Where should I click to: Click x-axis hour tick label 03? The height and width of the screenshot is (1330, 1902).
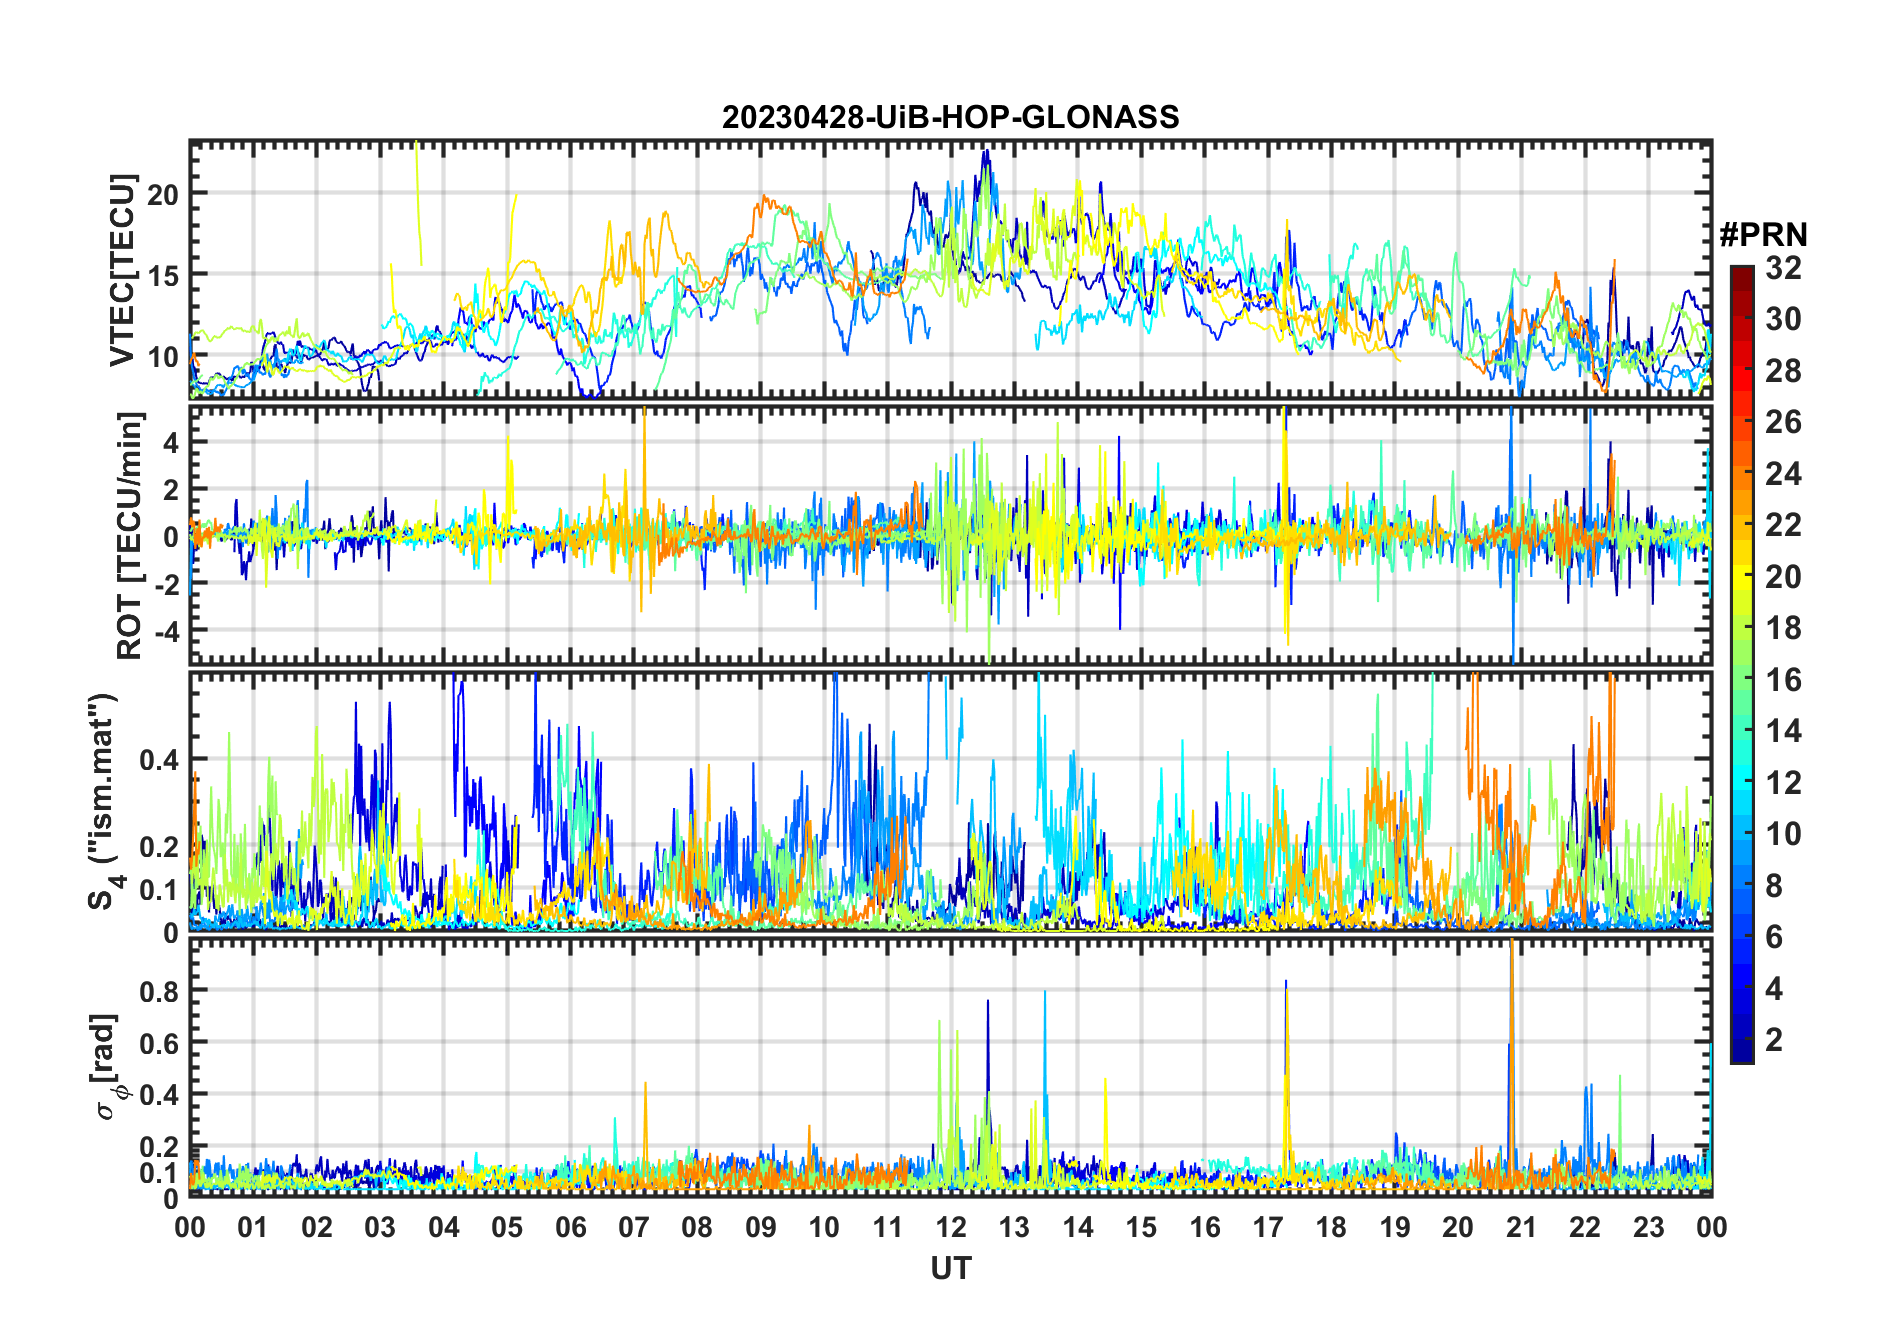[380, 1227]
